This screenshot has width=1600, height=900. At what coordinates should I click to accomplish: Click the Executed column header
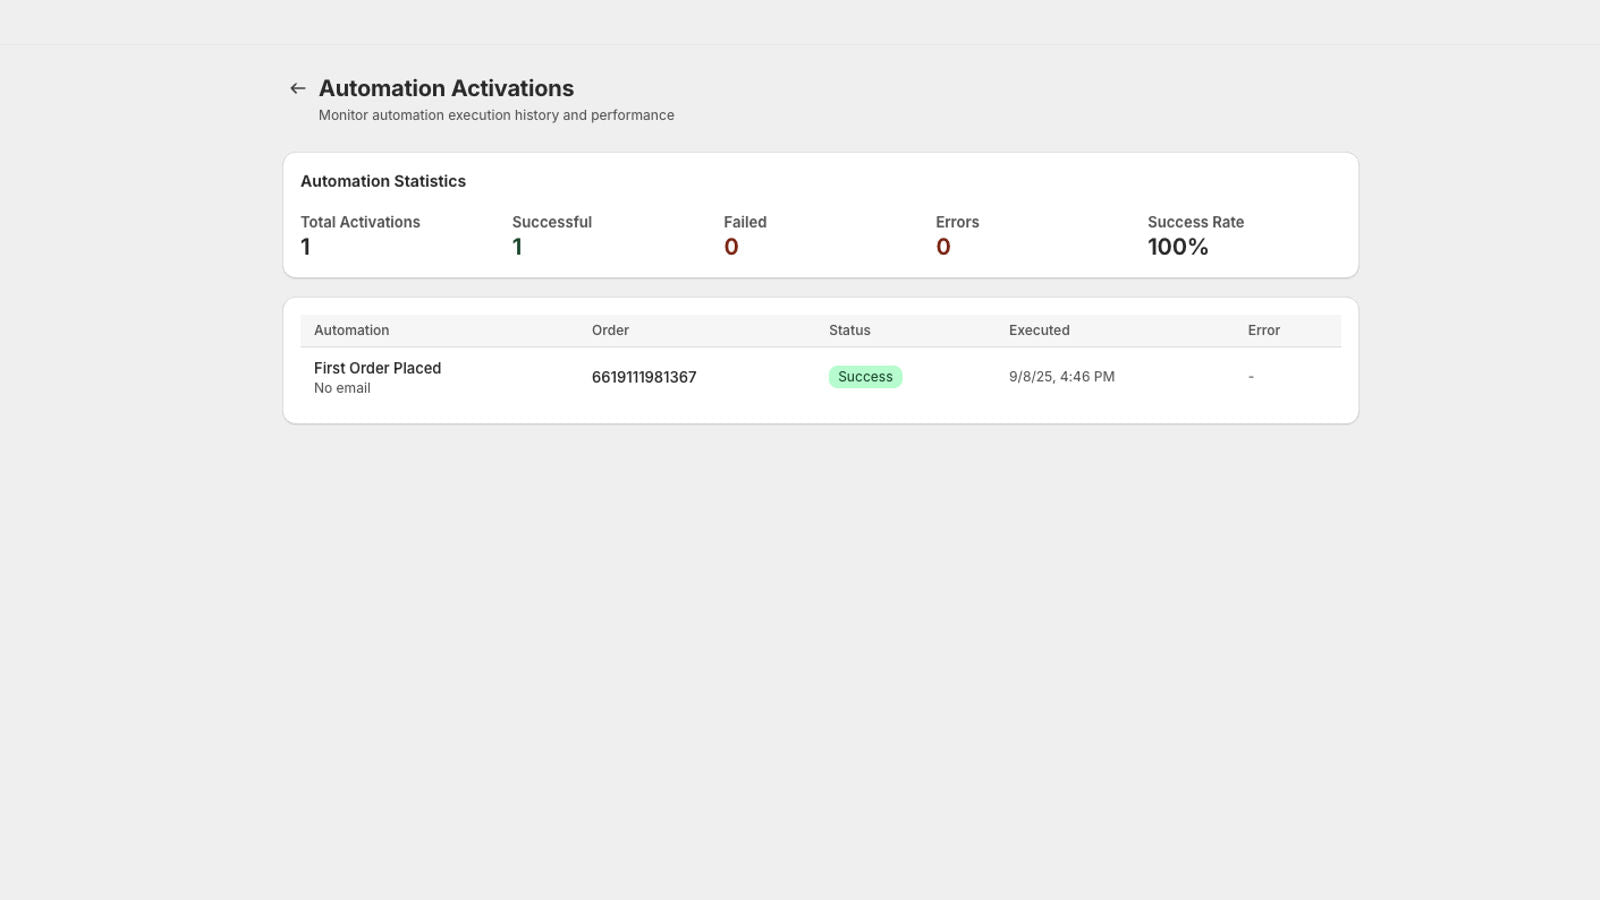pos(1039,330)
